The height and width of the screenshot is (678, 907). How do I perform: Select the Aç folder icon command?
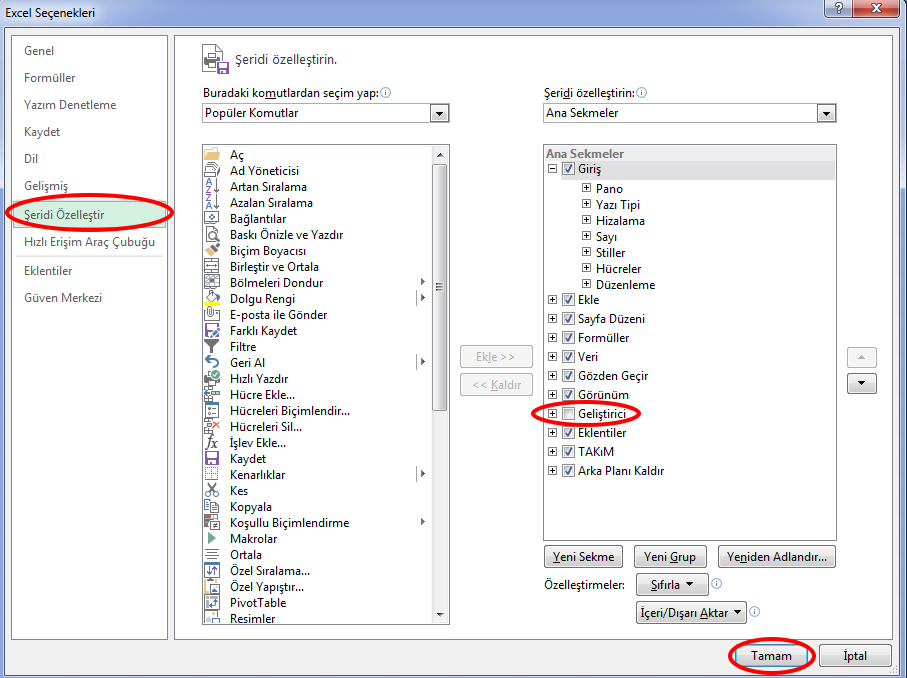click(x=212, y=154)
